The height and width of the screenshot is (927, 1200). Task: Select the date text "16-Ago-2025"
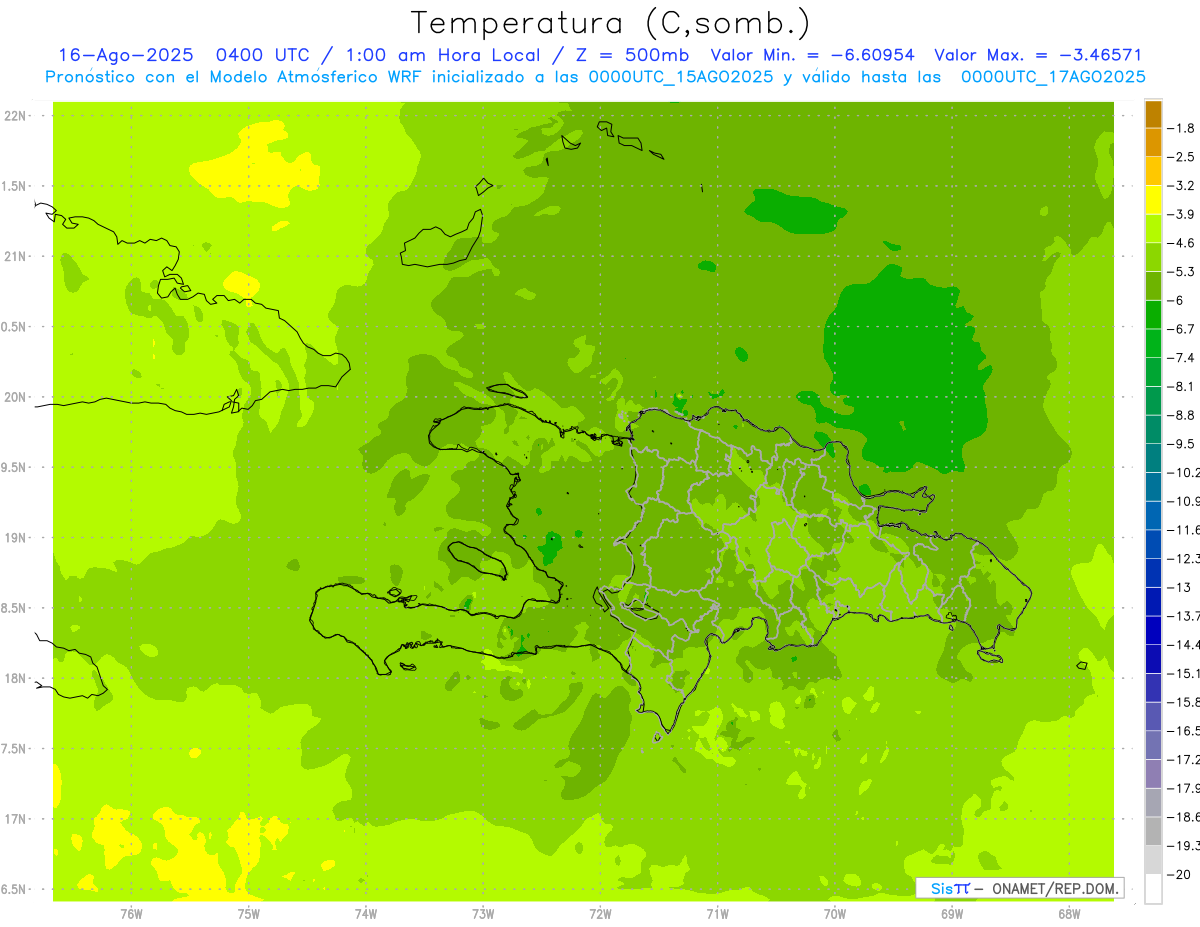[x=124, y=55]
